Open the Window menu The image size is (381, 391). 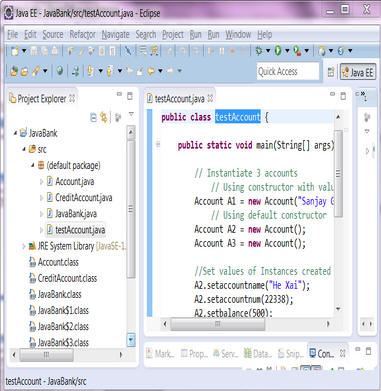(x=238, y=34)
